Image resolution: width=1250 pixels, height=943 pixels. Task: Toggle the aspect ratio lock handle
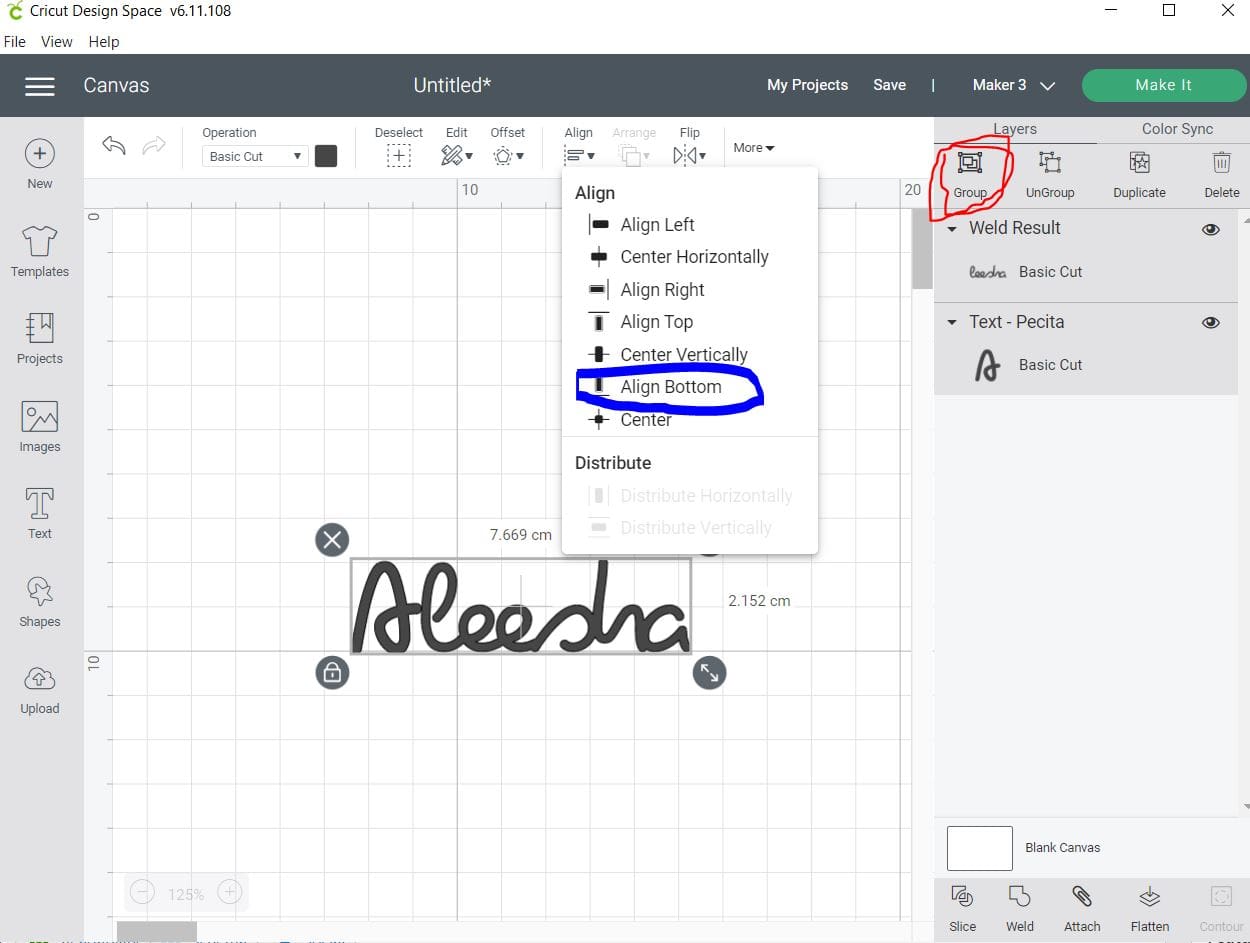(332, 673)
